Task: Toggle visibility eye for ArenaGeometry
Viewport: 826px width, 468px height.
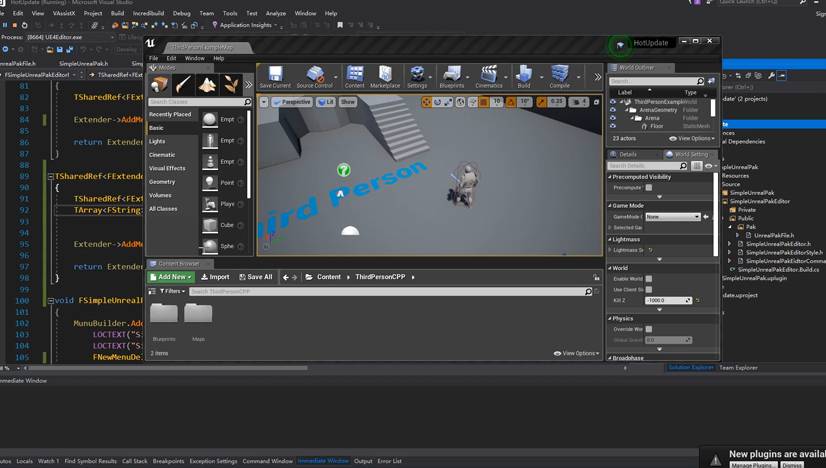Action: point(613,110)
